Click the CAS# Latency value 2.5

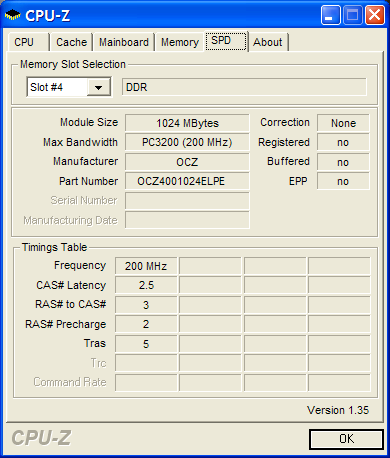(146, 285)
